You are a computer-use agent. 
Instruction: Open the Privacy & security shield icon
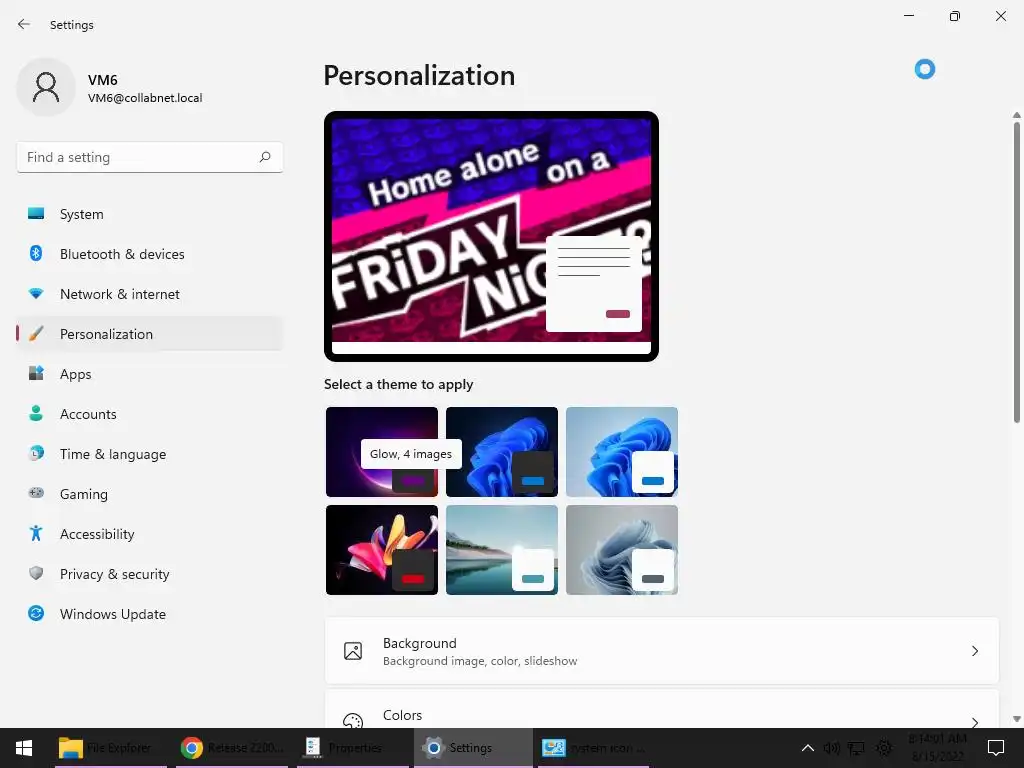[36, 573]
